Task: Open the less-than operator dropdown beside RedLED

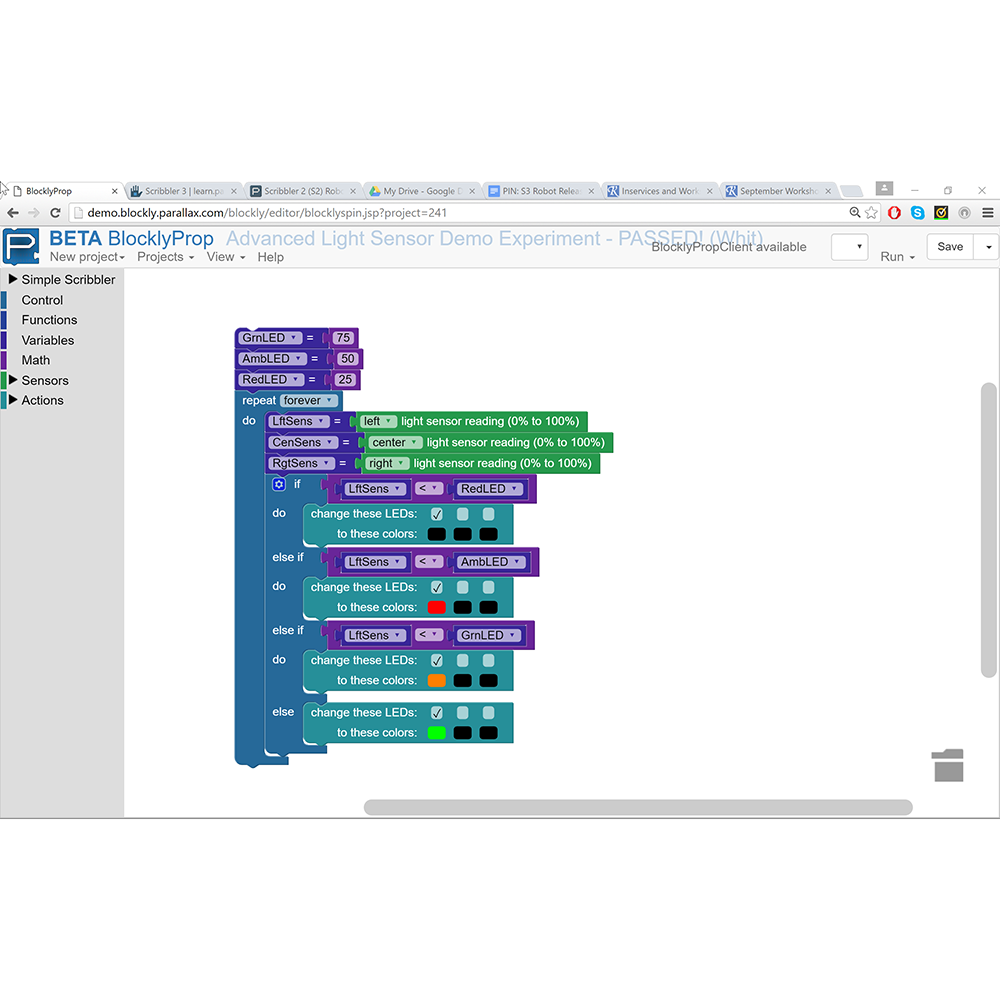Action: click(429, 489)
